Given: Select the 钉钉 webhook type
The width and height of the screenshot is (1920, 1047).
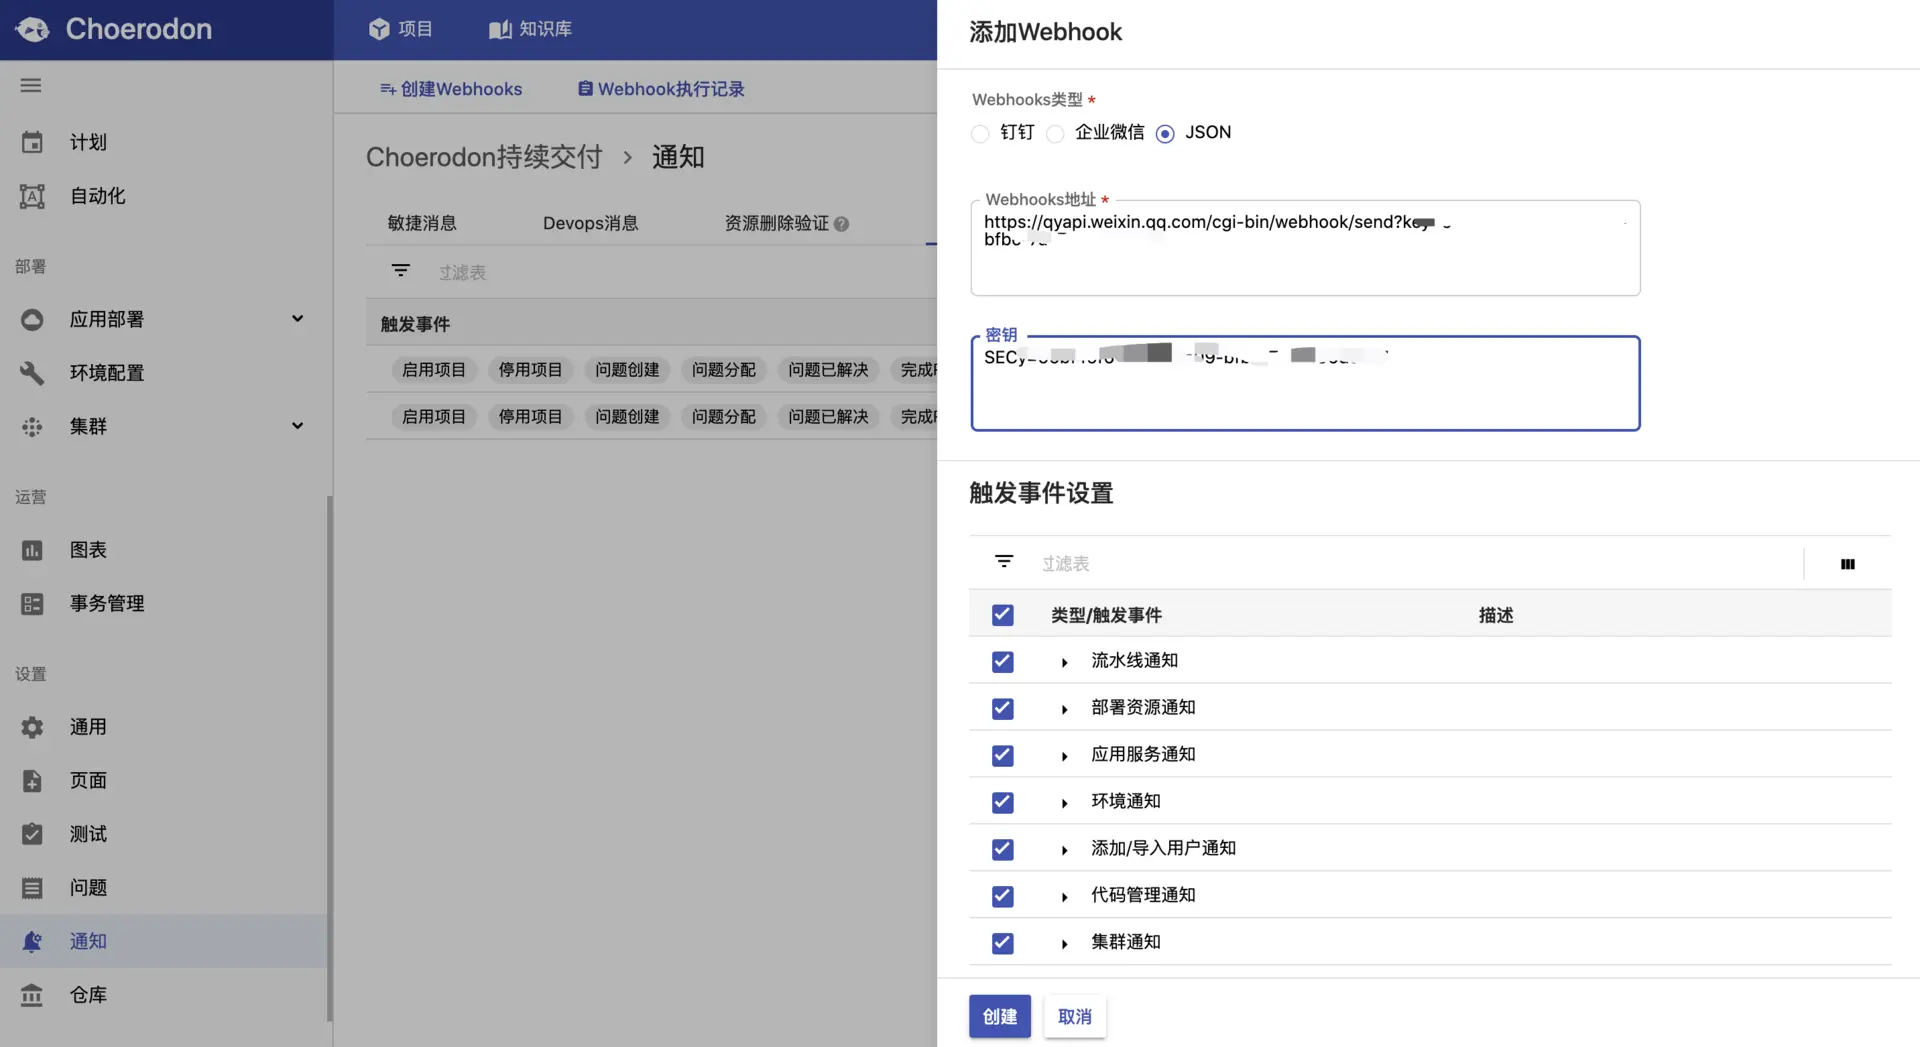Looking at the screenshot, I should tap(979, 133).
